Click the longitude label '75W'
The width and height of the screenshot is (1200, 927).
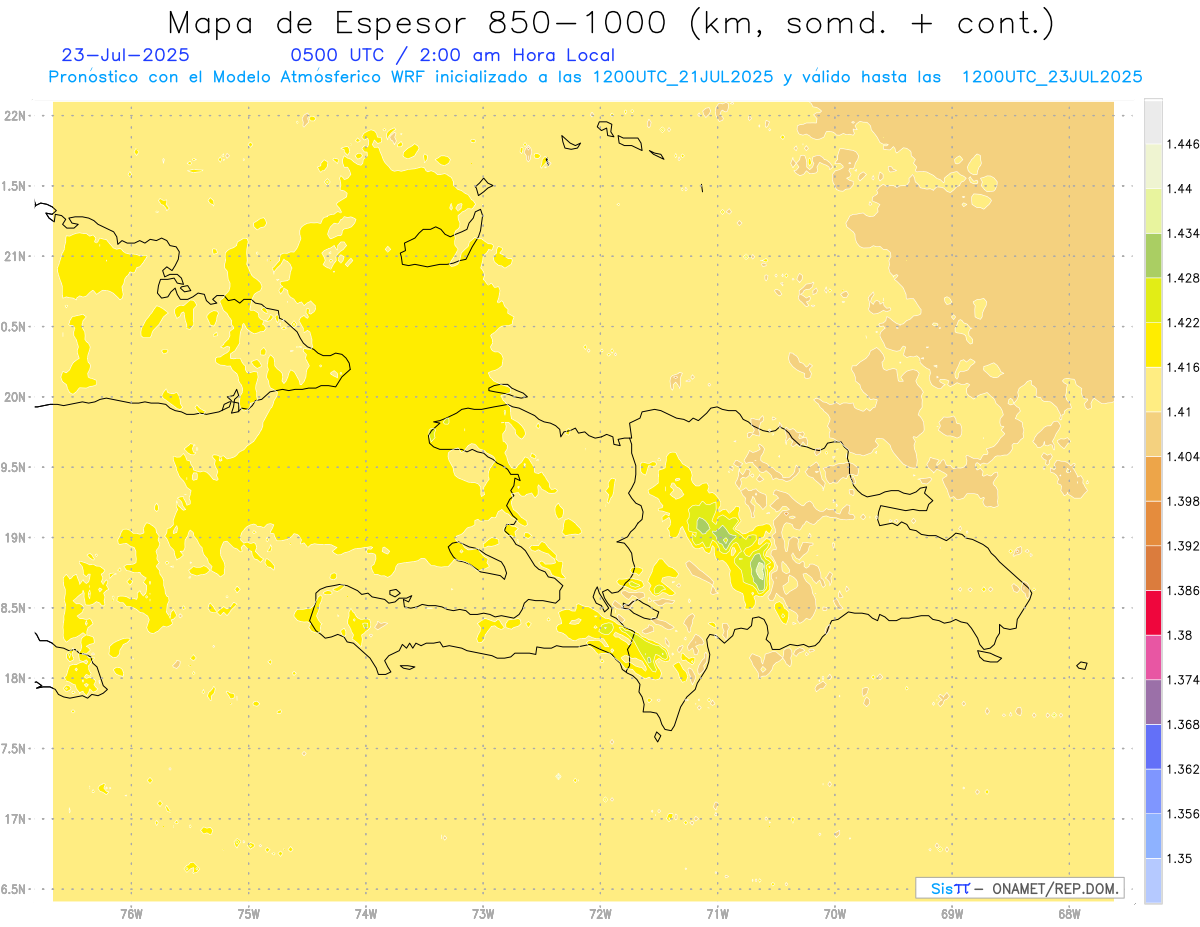click(x=249, y=913)
